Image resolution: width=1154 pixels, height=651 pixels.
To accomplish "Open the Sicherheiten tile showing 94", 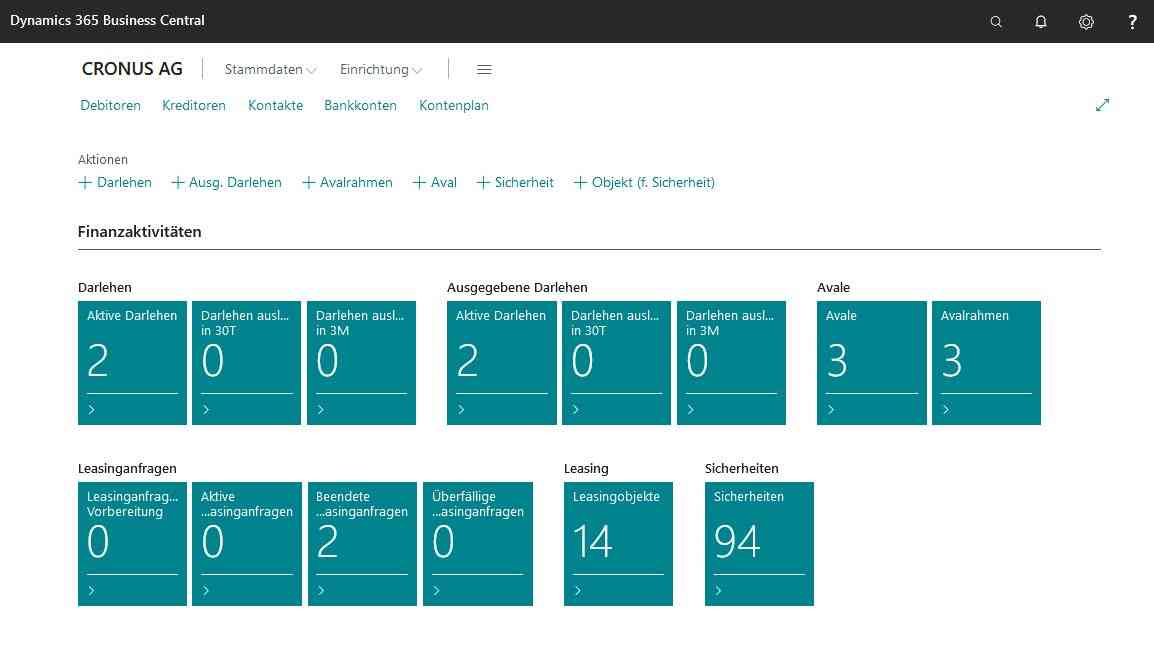I will (759, 543).
